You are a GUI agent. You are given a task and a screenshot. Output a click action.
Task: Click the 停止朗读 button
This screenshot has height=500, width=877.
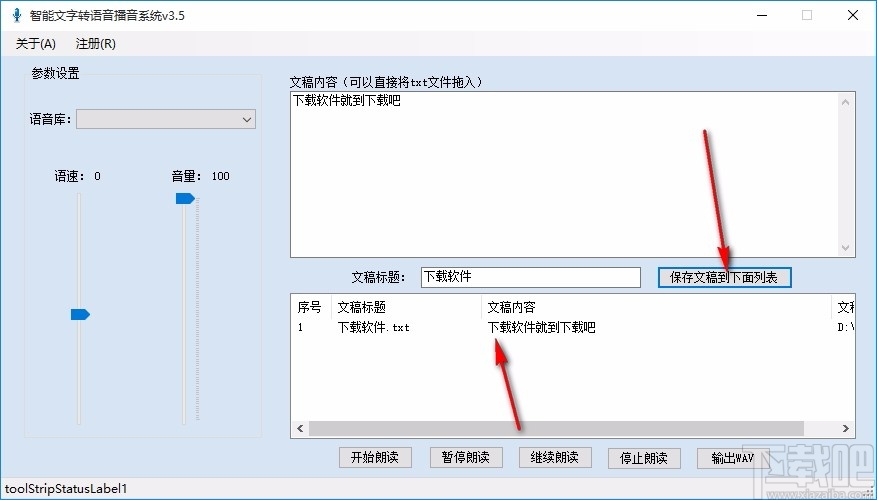click(644, 458)
